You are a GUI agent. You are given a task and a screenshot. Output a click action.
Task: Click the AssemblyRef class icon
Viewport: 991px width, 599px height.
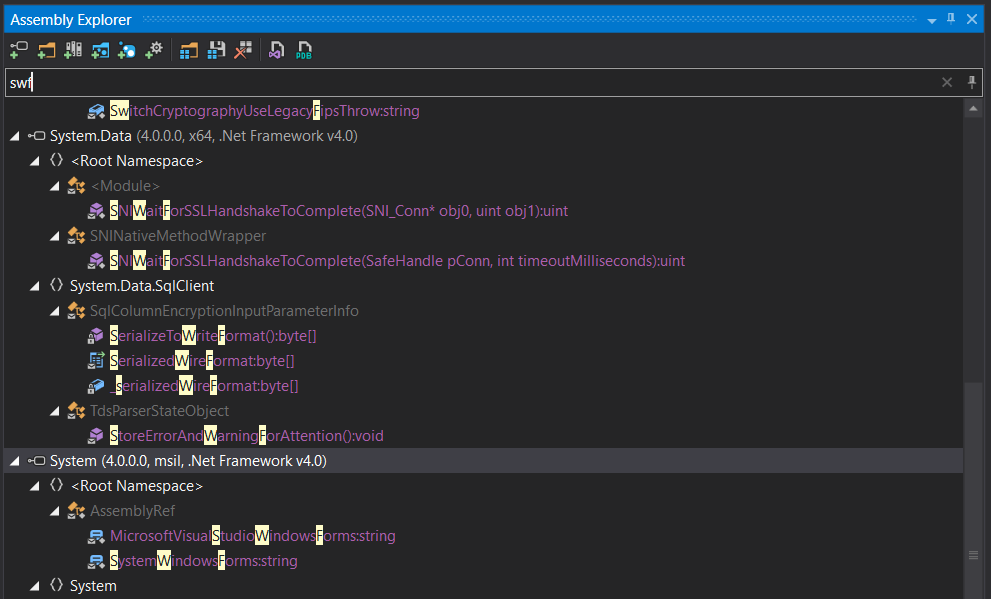coord(76,511)
